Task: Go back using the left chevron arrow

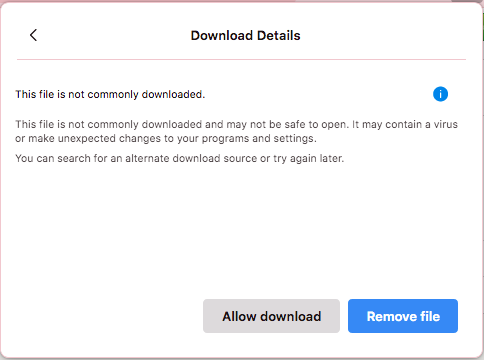Action: [33, 35]
